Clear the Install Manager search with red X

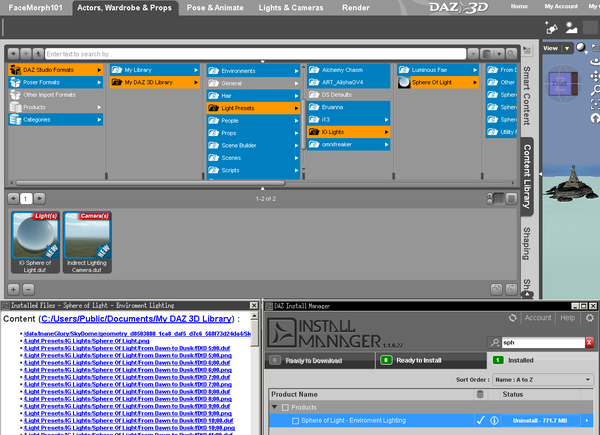589,342
